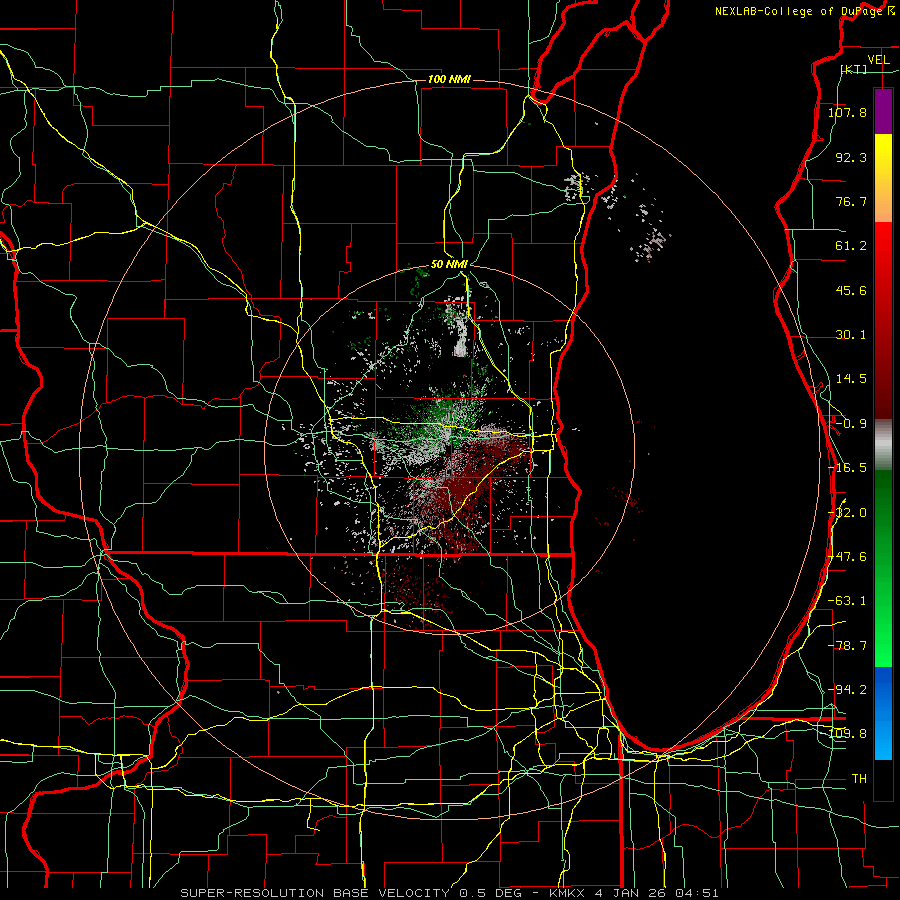The width and height of the screenshot is (900, 900).
Task: Select the 107.8 velocity scale value
Action: [x=847, y=112]
